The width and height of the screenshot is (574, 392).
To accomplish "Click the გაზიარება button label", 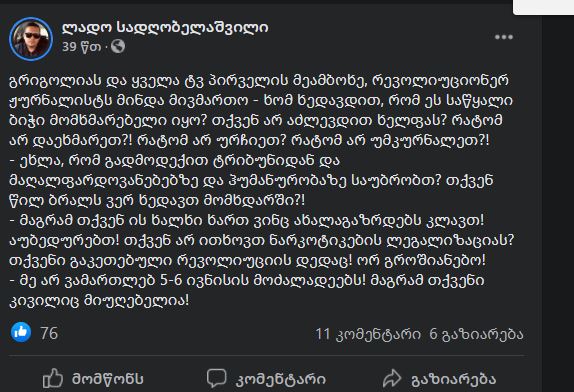I will [x=454, y=380].
